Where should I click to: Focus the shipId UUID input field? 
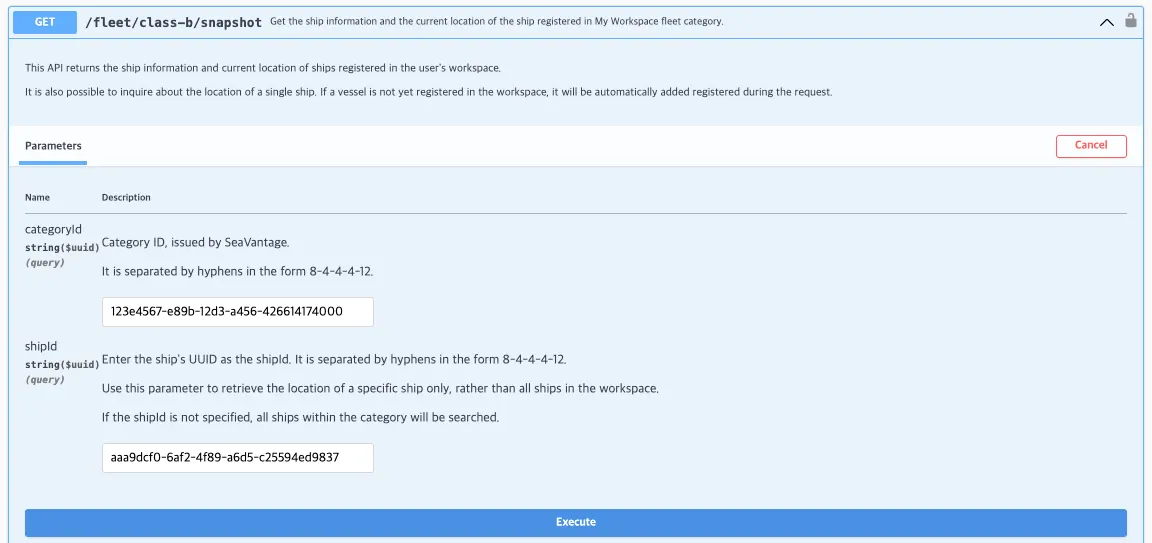pyautogui.click(x=237, y=457)
